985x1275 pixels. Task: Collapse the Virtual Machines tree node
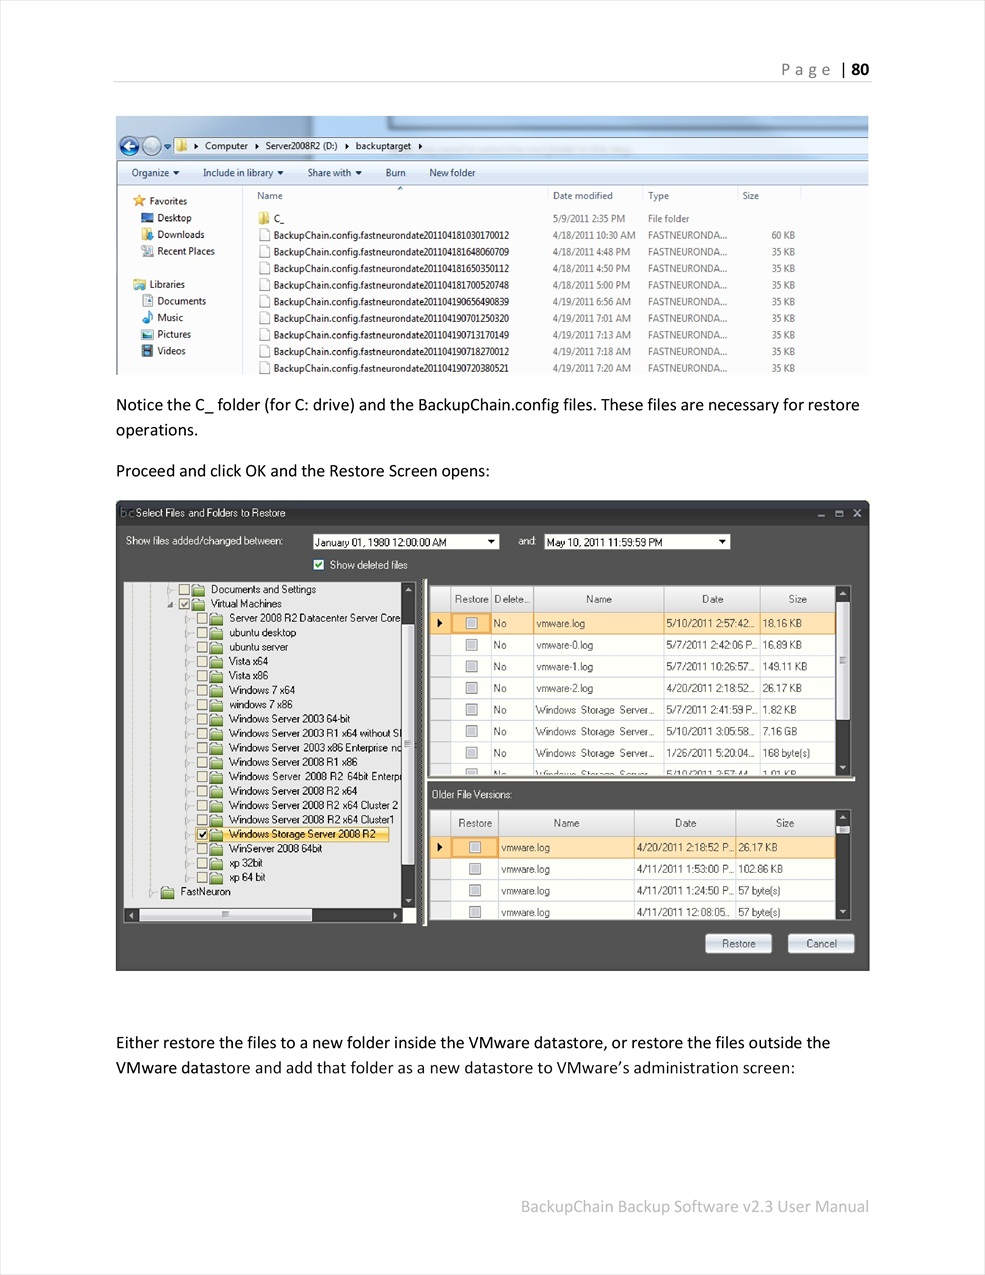pos(171,604)
